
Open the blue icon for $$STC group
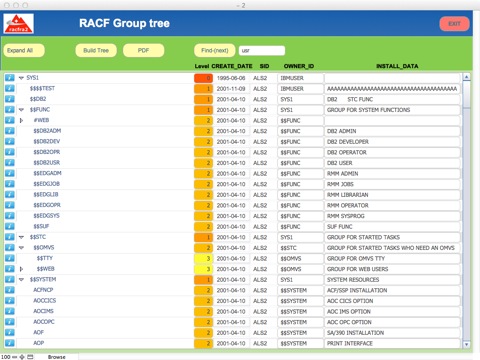[x=10, y=237]
